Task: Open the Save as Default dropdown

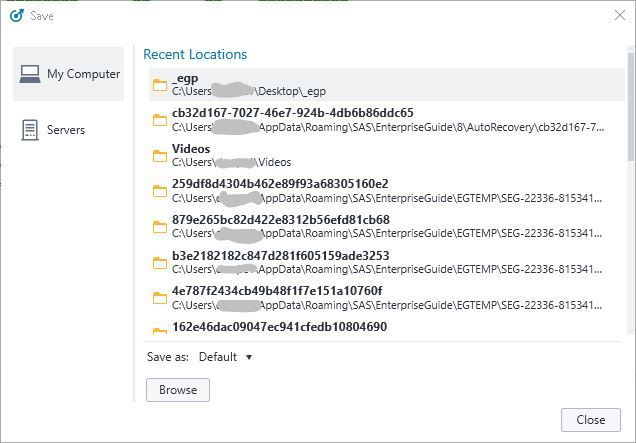Action: (226, 357)
